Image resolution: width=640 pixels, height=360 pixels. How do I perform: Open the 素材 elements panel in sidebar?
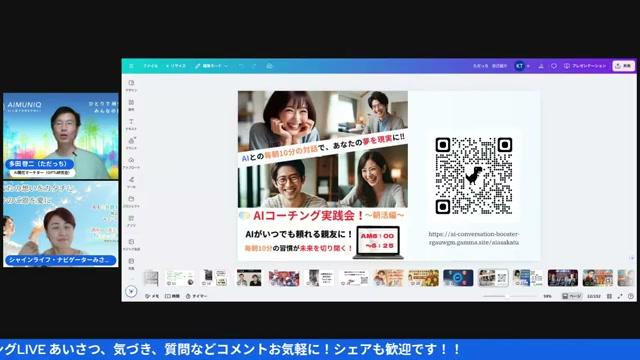coord(131,105)
